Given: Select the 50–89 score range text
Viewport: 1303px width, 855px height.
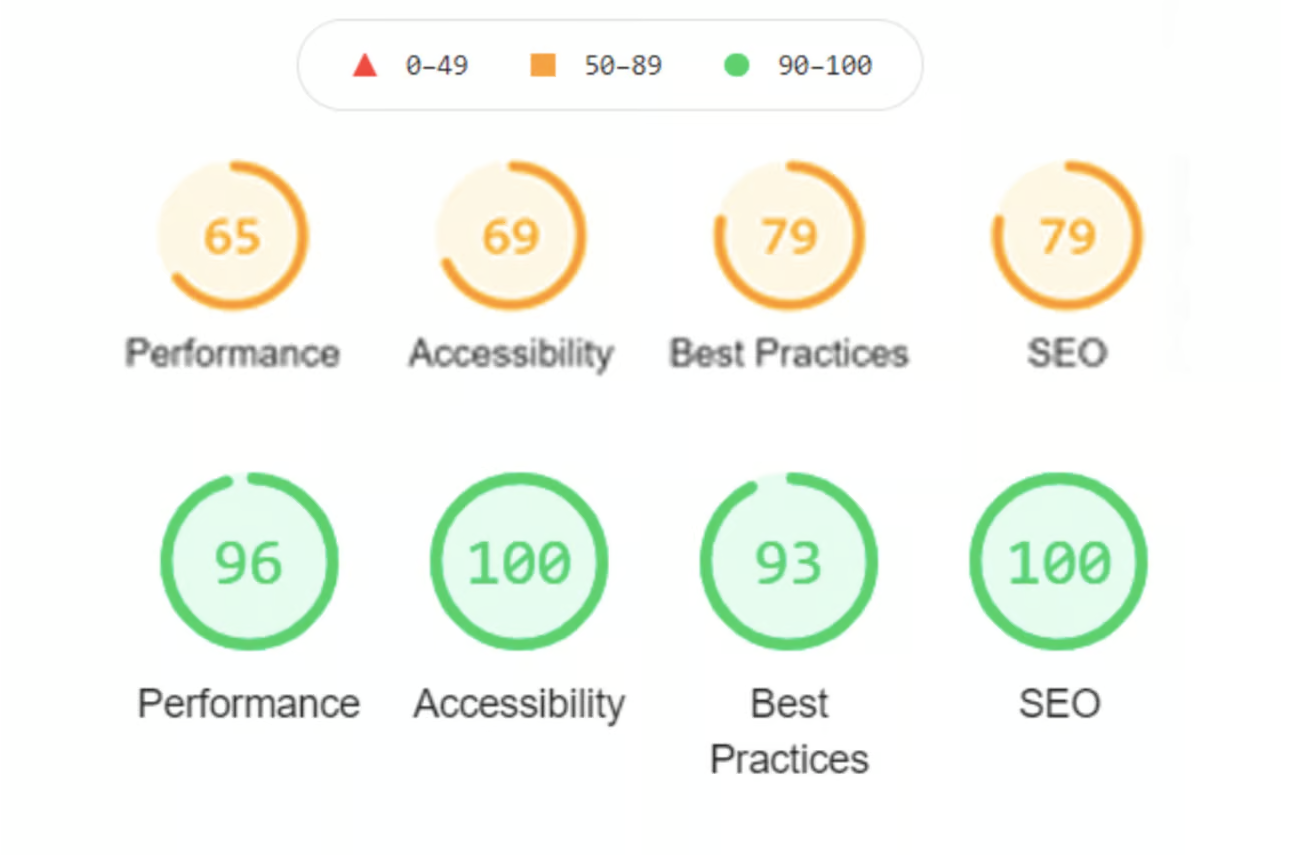Looking at the screenshot, I should tap(622, 66).
